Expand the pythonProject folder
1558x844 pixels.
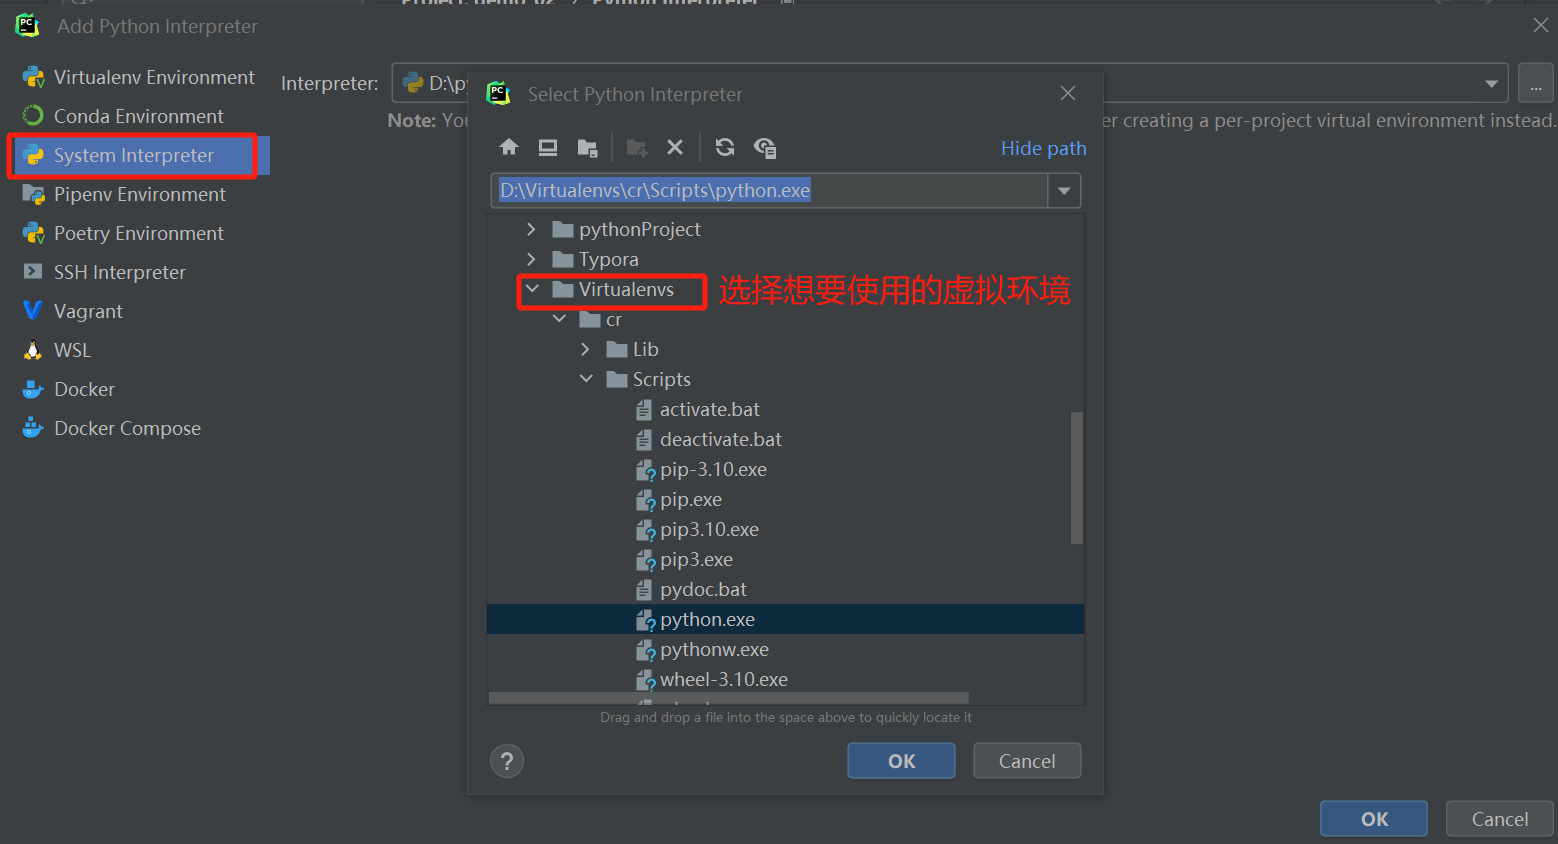click(531, 229)
